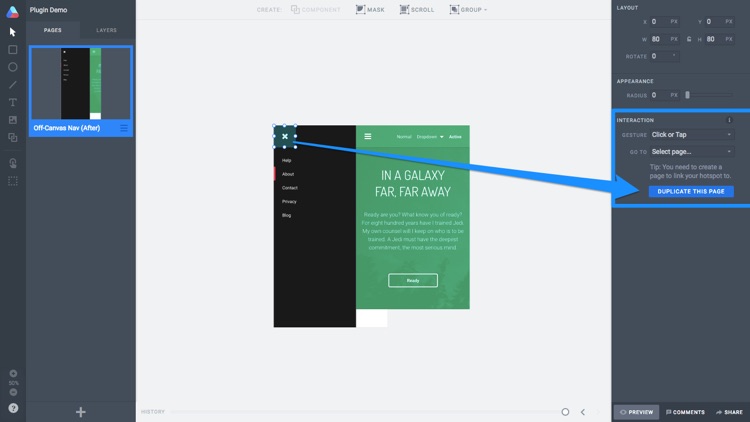Click the Preview button
The image size is (750, 422).
pyautogui.click(x=636, y=412)
